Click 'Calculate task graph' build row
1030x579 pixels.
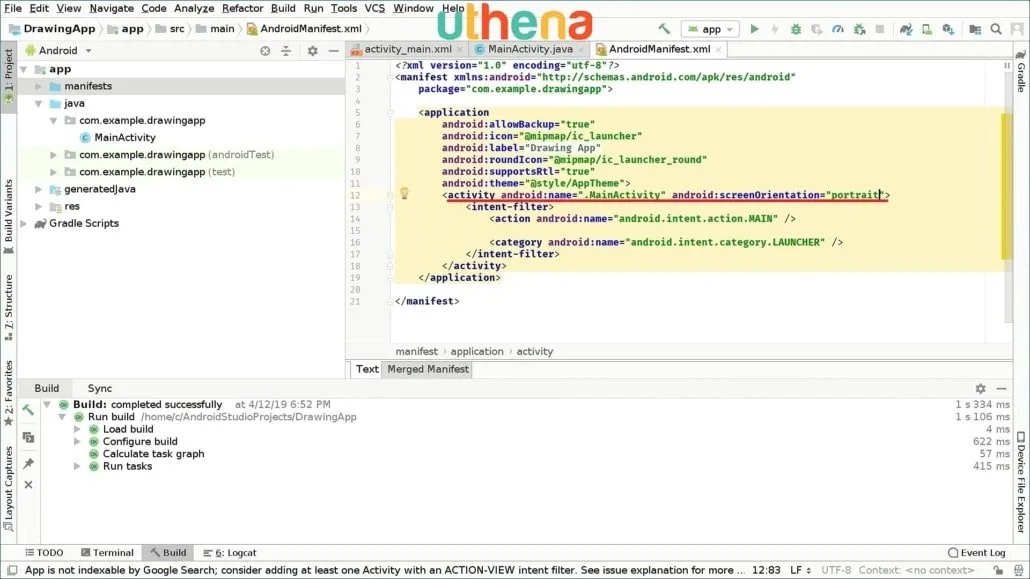pos(153,454)
